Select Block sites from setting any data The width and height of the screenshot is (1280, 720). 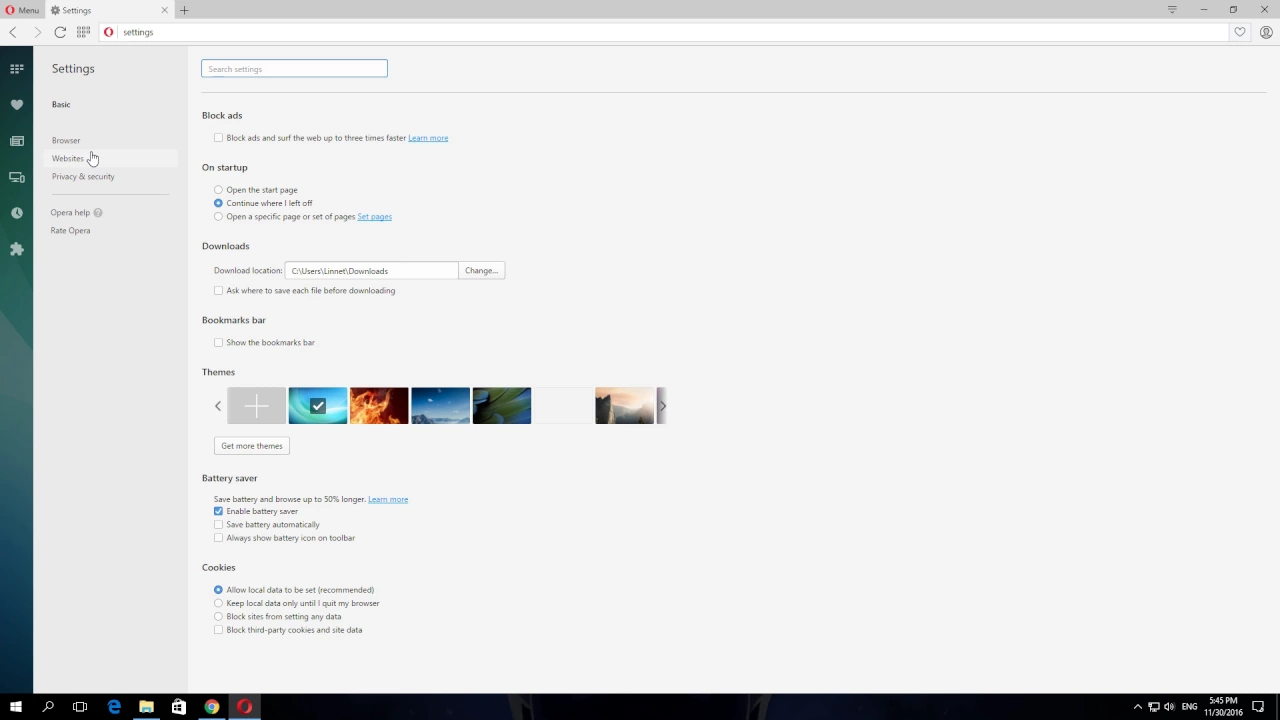pos(218,616)
